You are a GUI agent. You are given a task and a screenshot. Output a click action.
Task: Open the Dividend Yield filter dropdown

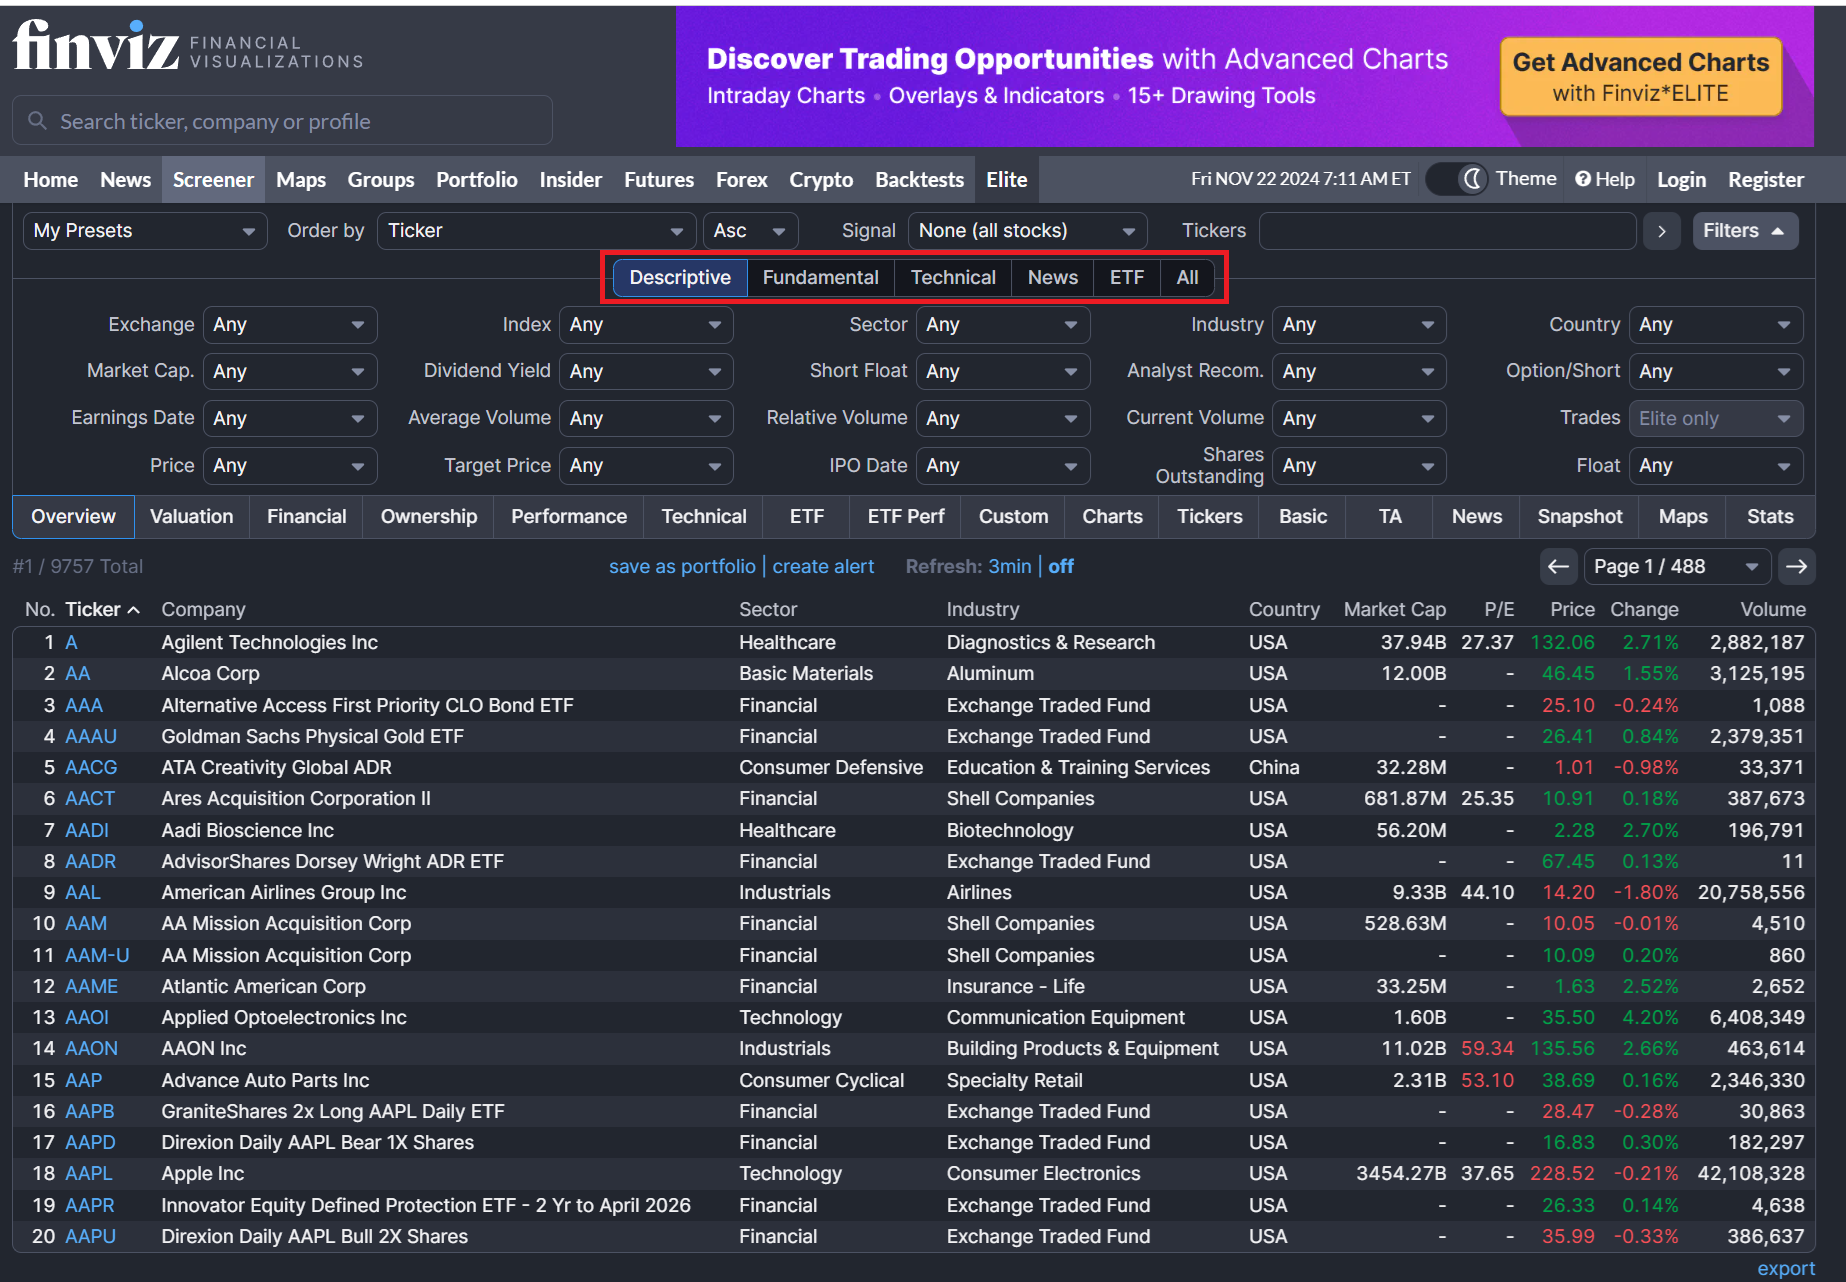click(646, 372)
